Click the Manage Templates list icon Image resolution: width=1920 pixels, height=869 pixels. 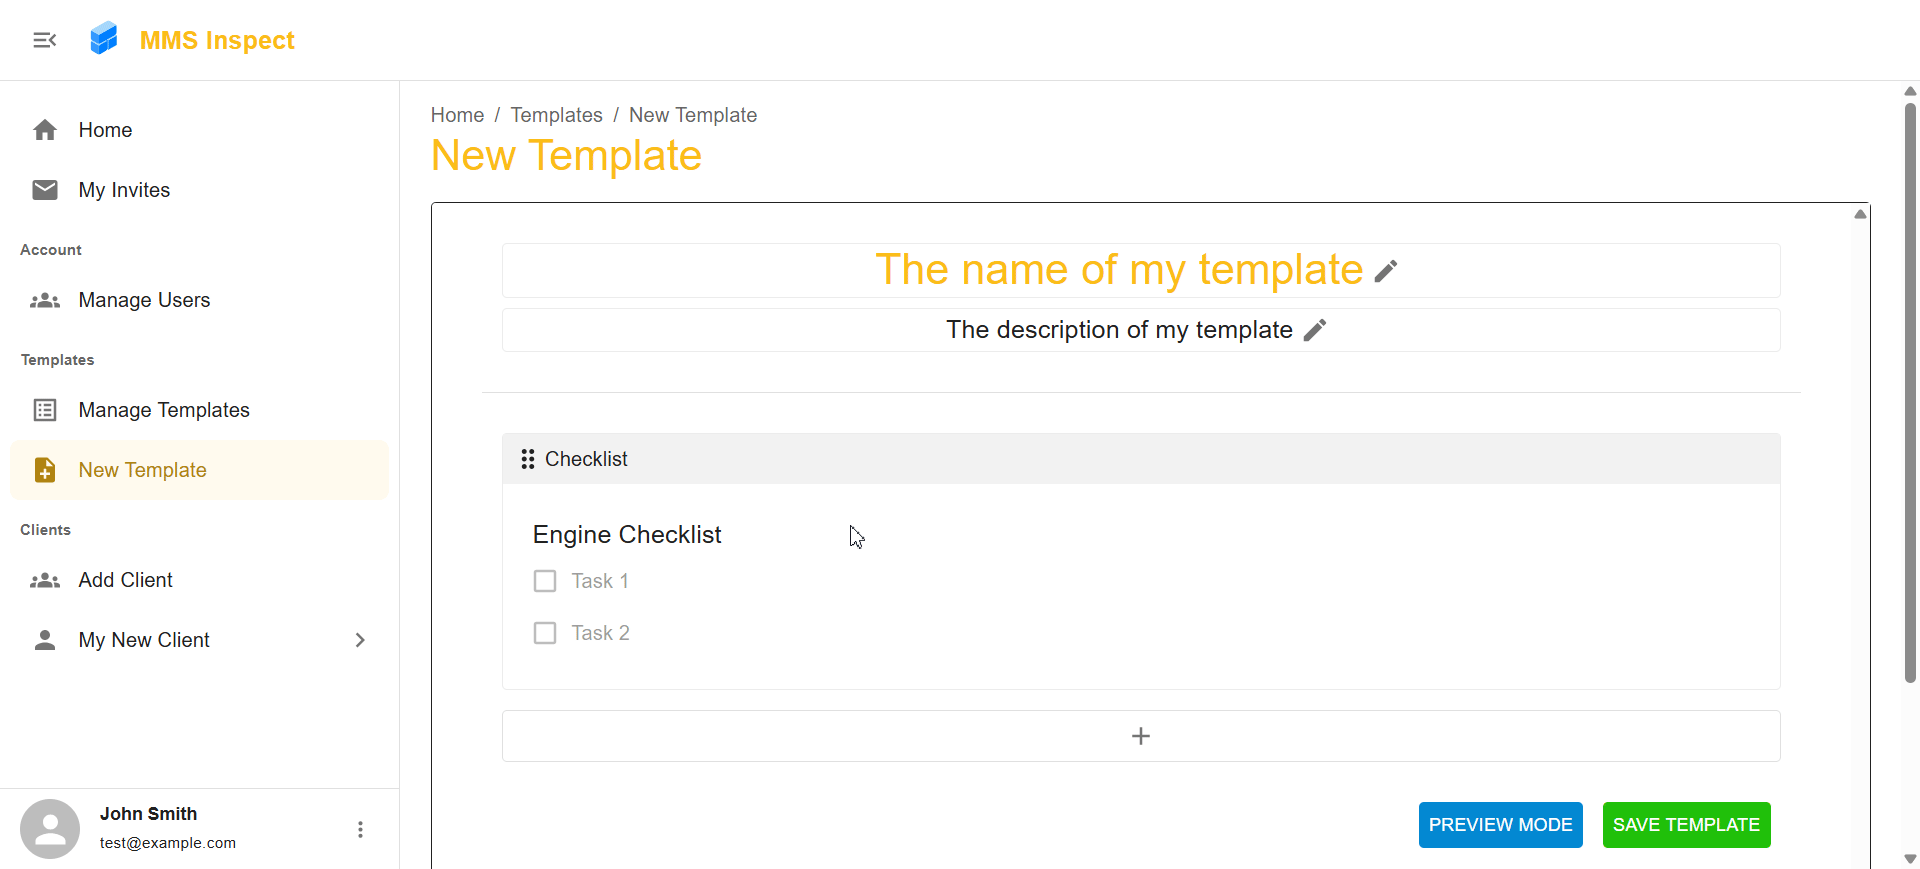(x=45, y=410)
